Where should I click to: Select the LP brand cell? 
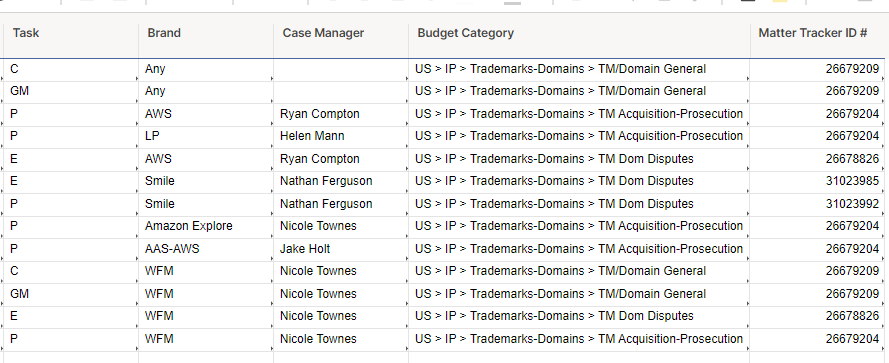point(206,136)
